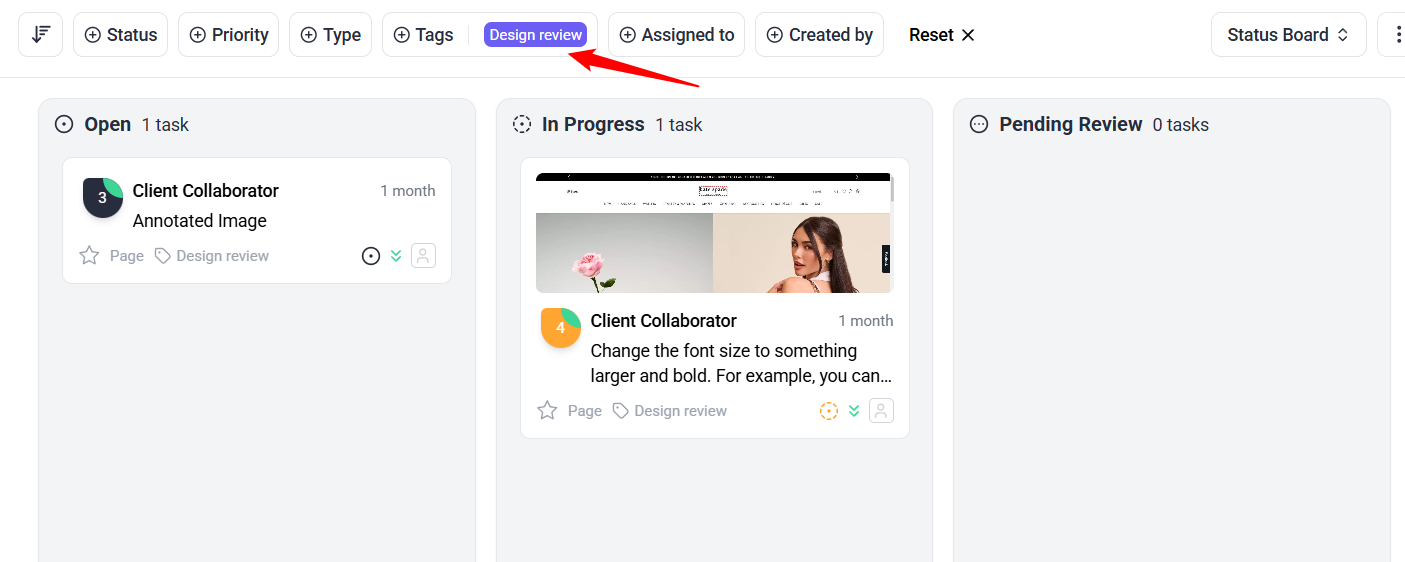
Task: Star the font size change task
Action: pos(547,411)
